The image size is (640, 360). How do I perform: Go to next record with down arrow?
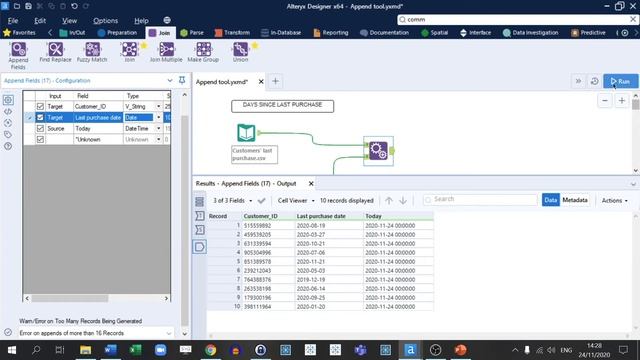coord(403,200)
